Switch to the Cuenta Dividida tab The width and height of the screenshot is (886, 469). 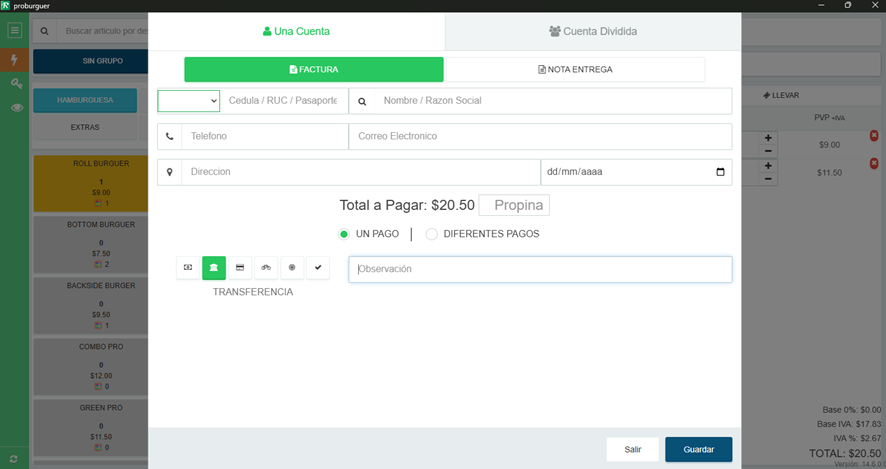click(593, 32)
